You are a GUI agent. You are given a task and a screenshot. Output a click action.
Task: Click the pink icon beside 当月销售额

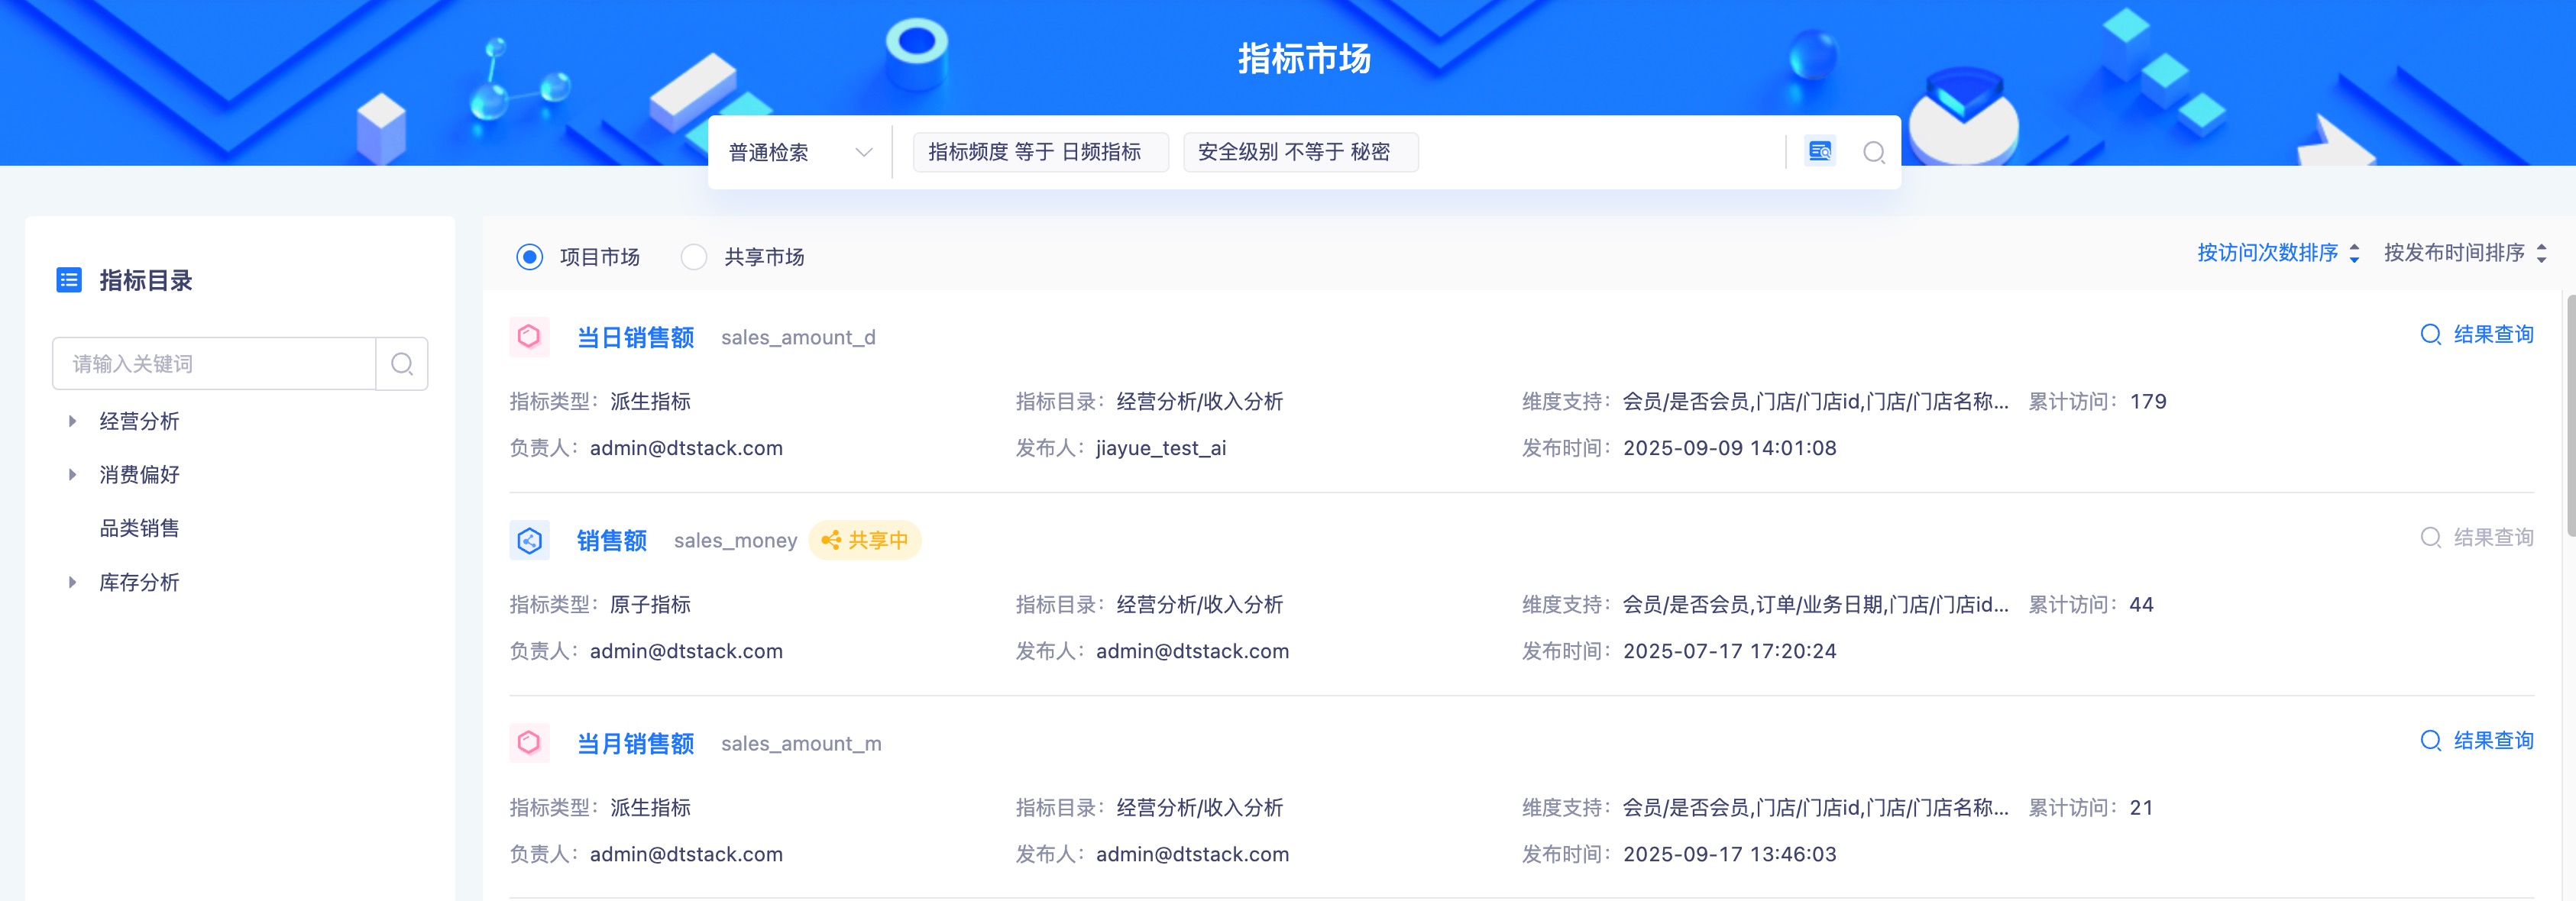click(529, 743)
